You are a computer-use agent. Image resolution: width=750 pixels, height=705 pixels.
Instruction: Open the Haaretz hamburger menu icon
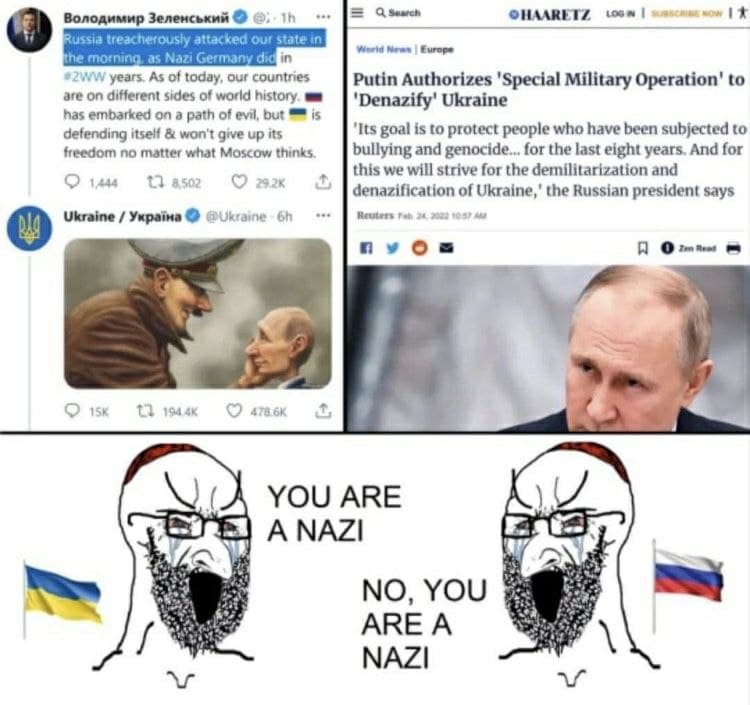pos(357,12)
